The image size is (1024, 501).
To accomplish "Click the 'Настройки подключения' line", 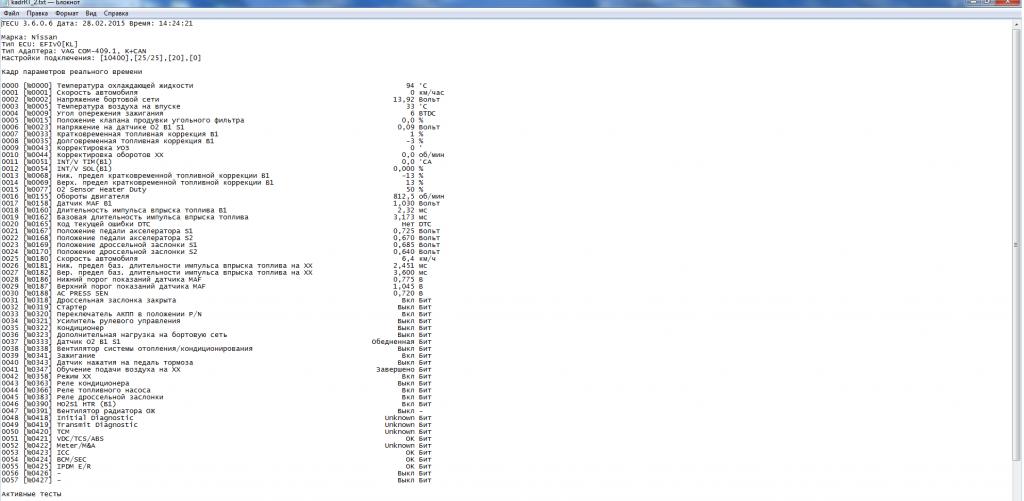I will pyautogui.click(x=101, y=57).
